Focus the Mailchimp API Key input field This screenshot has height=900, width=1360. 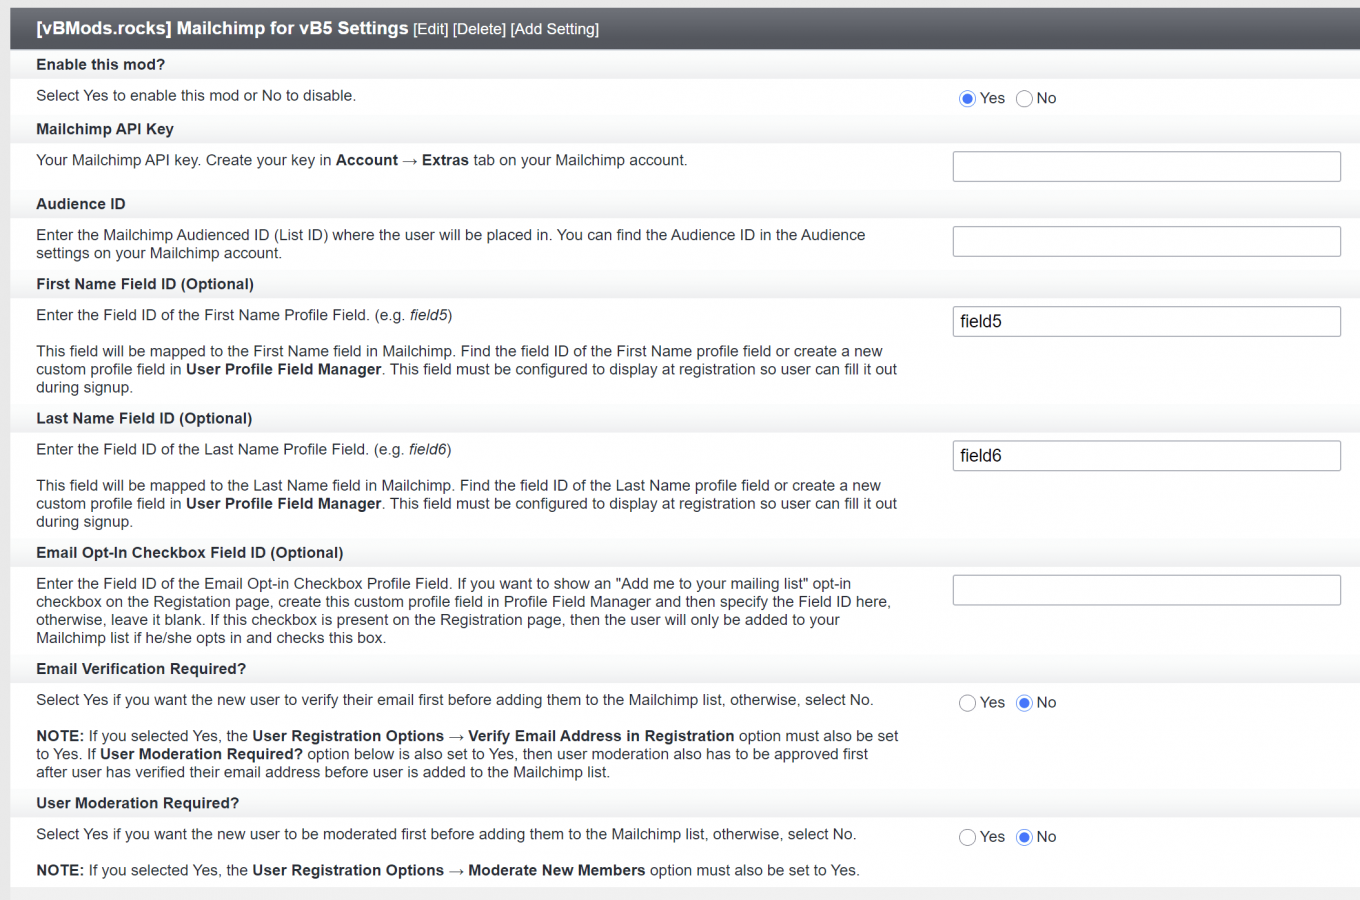[1146, 166]
